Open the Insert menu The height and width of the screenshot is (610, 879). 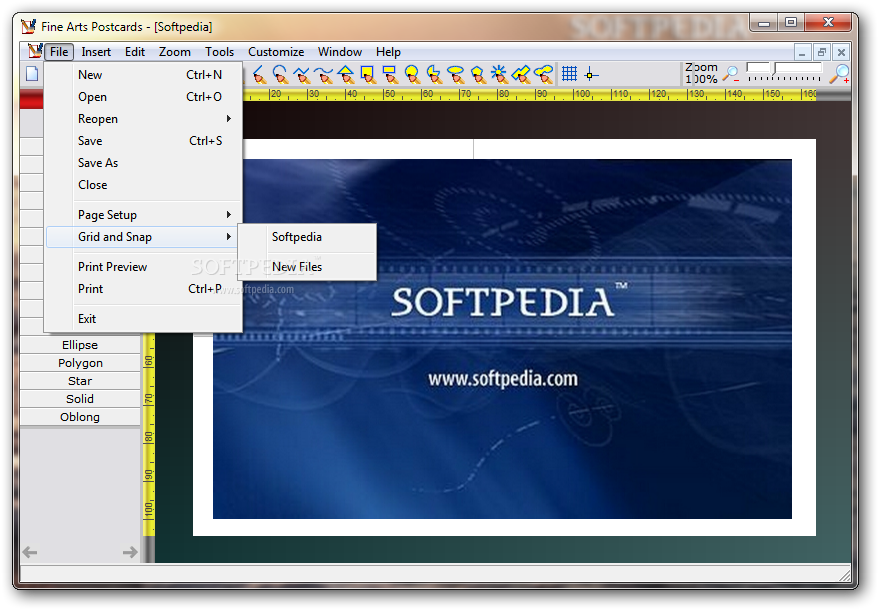(x=96, y=52)
